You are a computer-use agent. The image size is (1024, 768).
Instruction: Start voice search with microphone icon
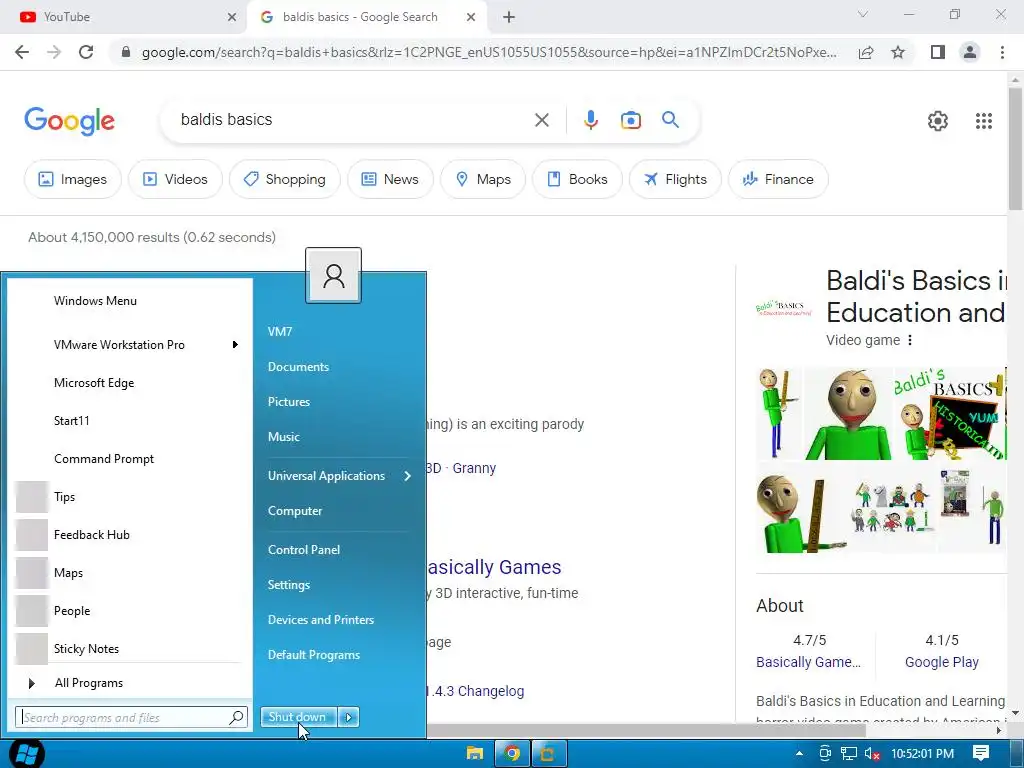[x=590, y=120]
